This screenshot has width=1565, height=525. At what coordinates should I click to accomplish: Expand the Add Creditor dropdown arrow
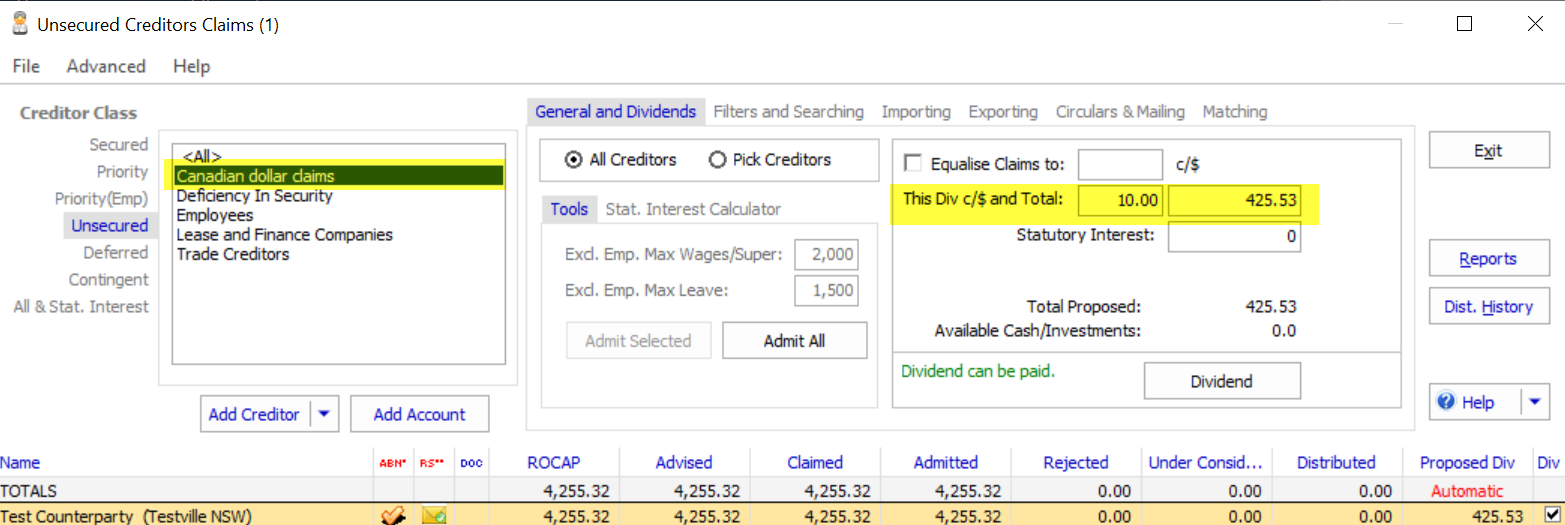point(327,414)
